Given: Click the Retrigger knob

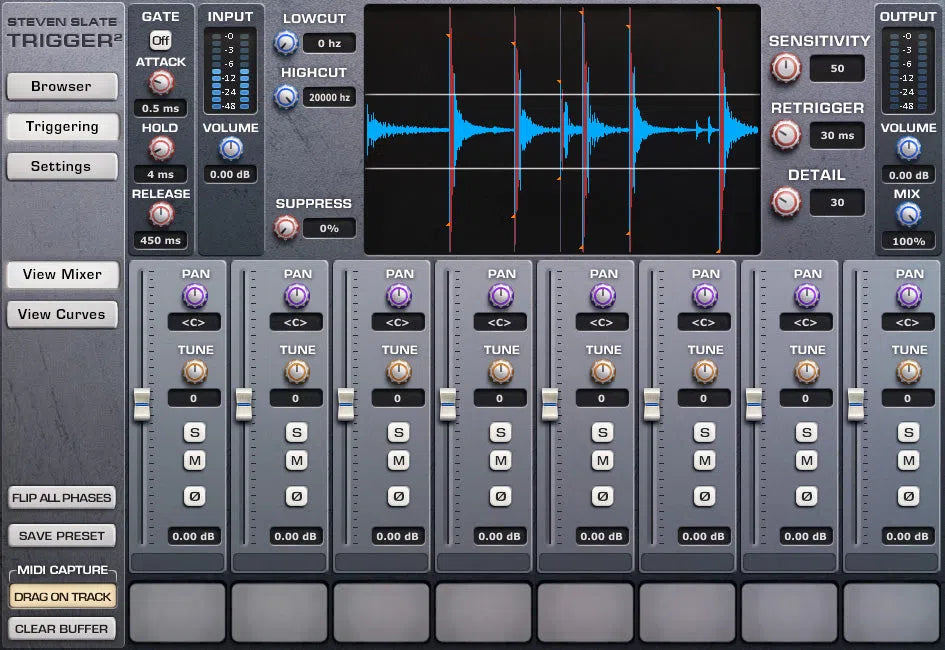Looking at the screenshot, I should coord(786,134).
